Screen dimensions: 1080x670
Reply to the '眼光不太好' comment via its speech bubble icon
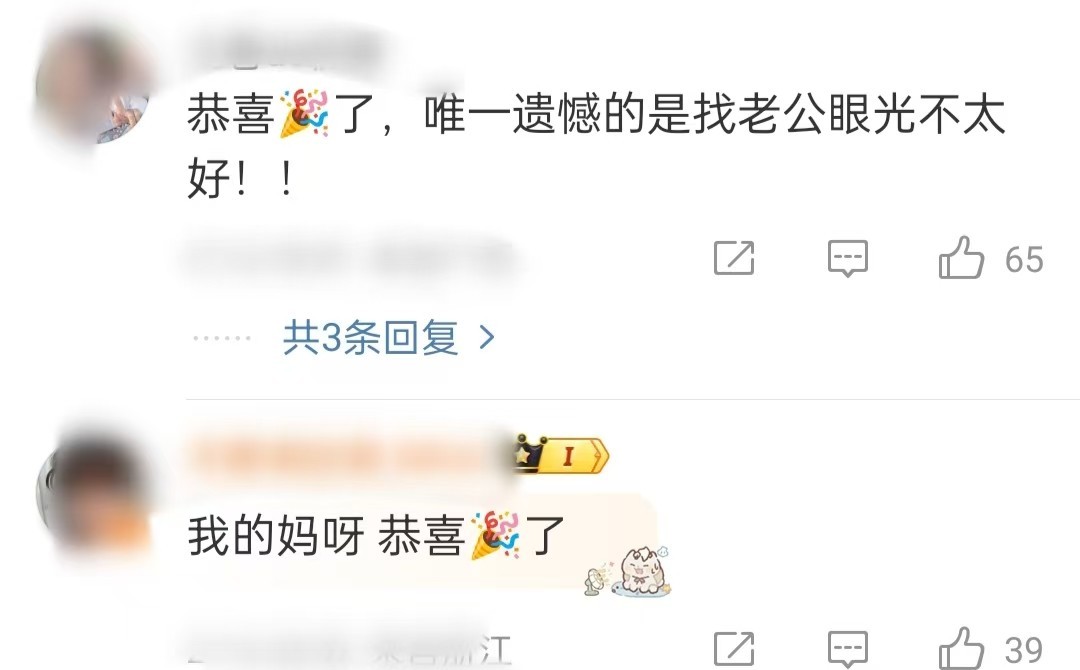[847, 258]
